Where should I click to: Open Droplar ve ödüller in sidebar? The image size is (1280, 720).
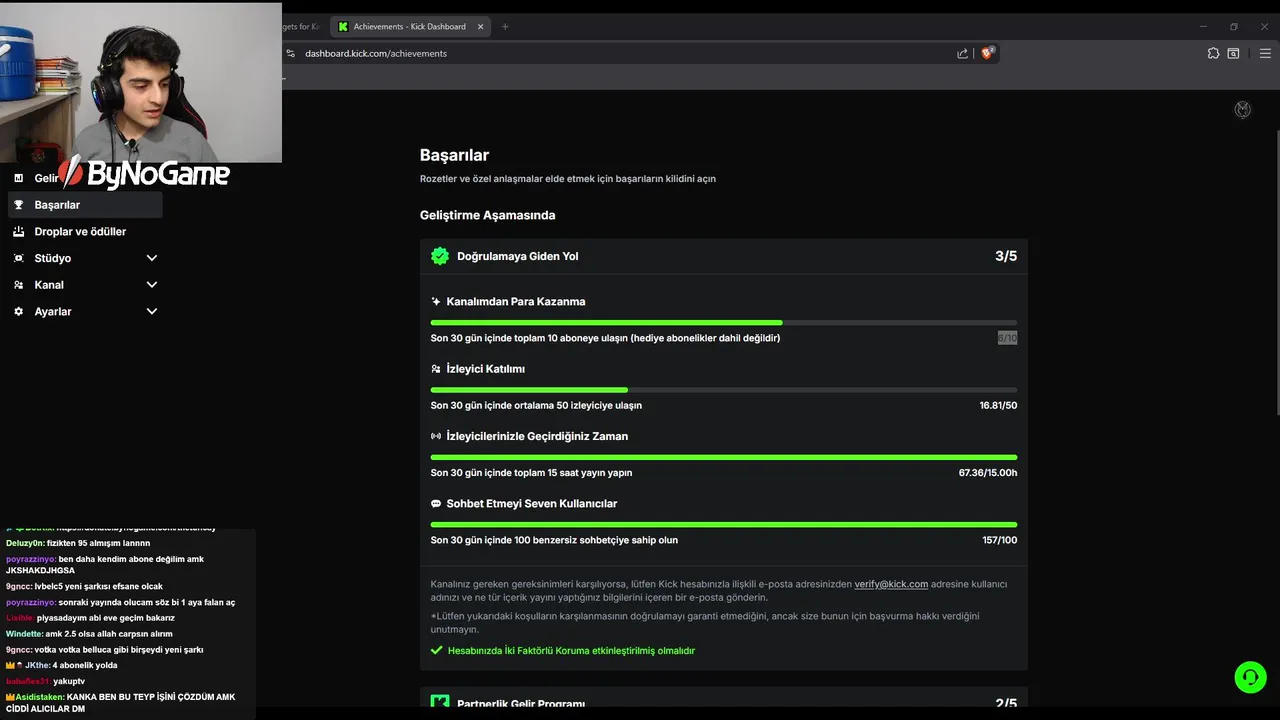click(x=80, y=232)
